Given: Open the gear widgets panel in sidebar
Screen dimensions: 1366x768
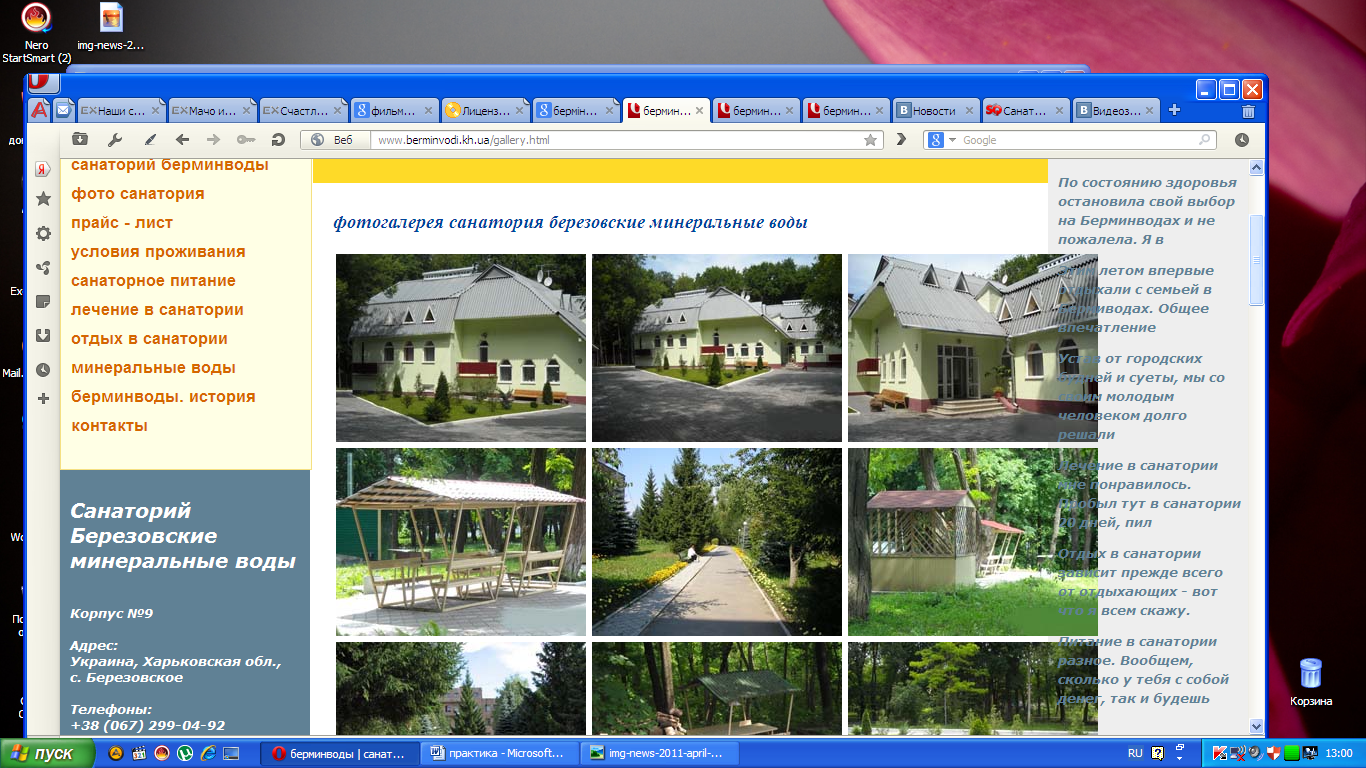Looking at the screenshot, I should 43,233.
